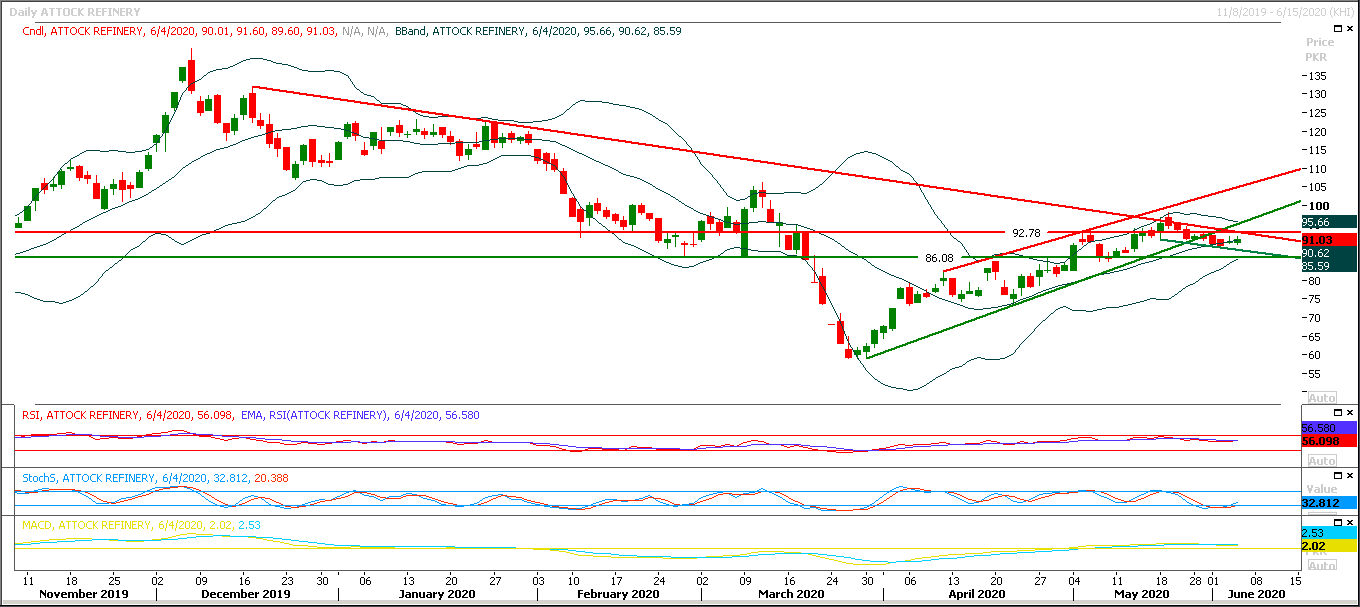
Task: Click the May 2020 time axis label
Action: click(x=1141, y=593)
